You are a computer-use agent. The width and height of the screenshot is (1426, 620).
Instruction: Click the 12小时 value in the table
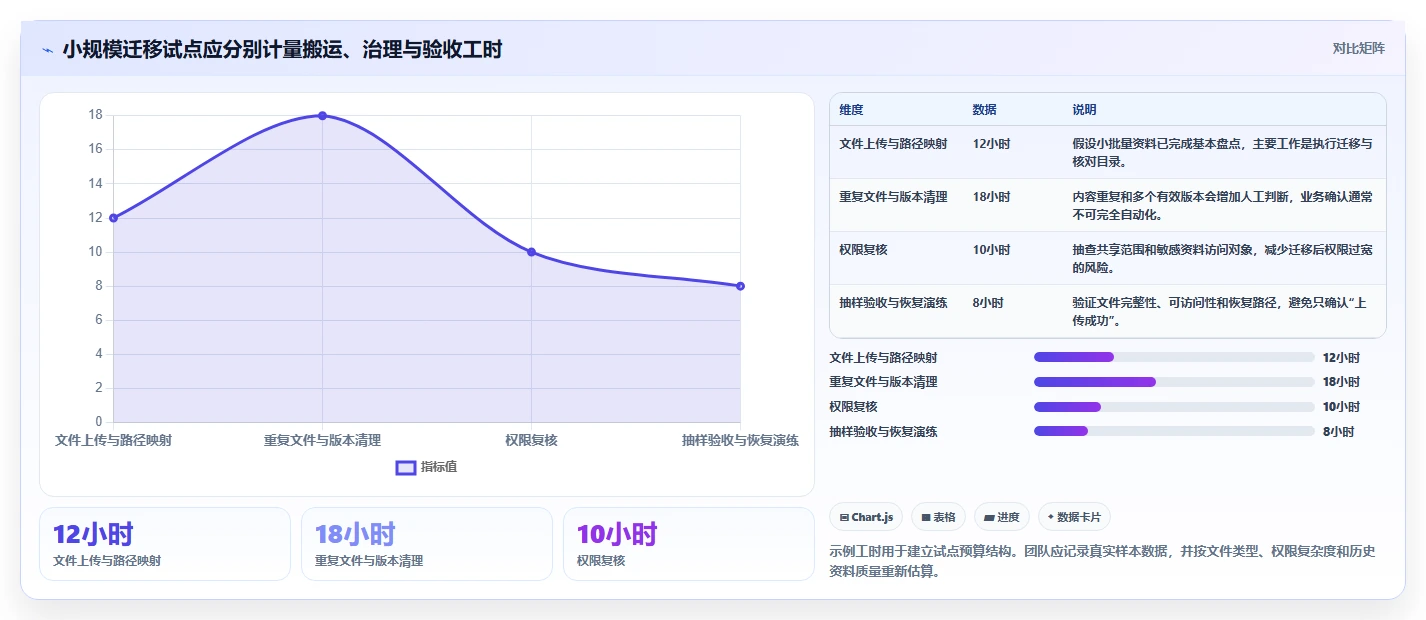click(991, 144)
